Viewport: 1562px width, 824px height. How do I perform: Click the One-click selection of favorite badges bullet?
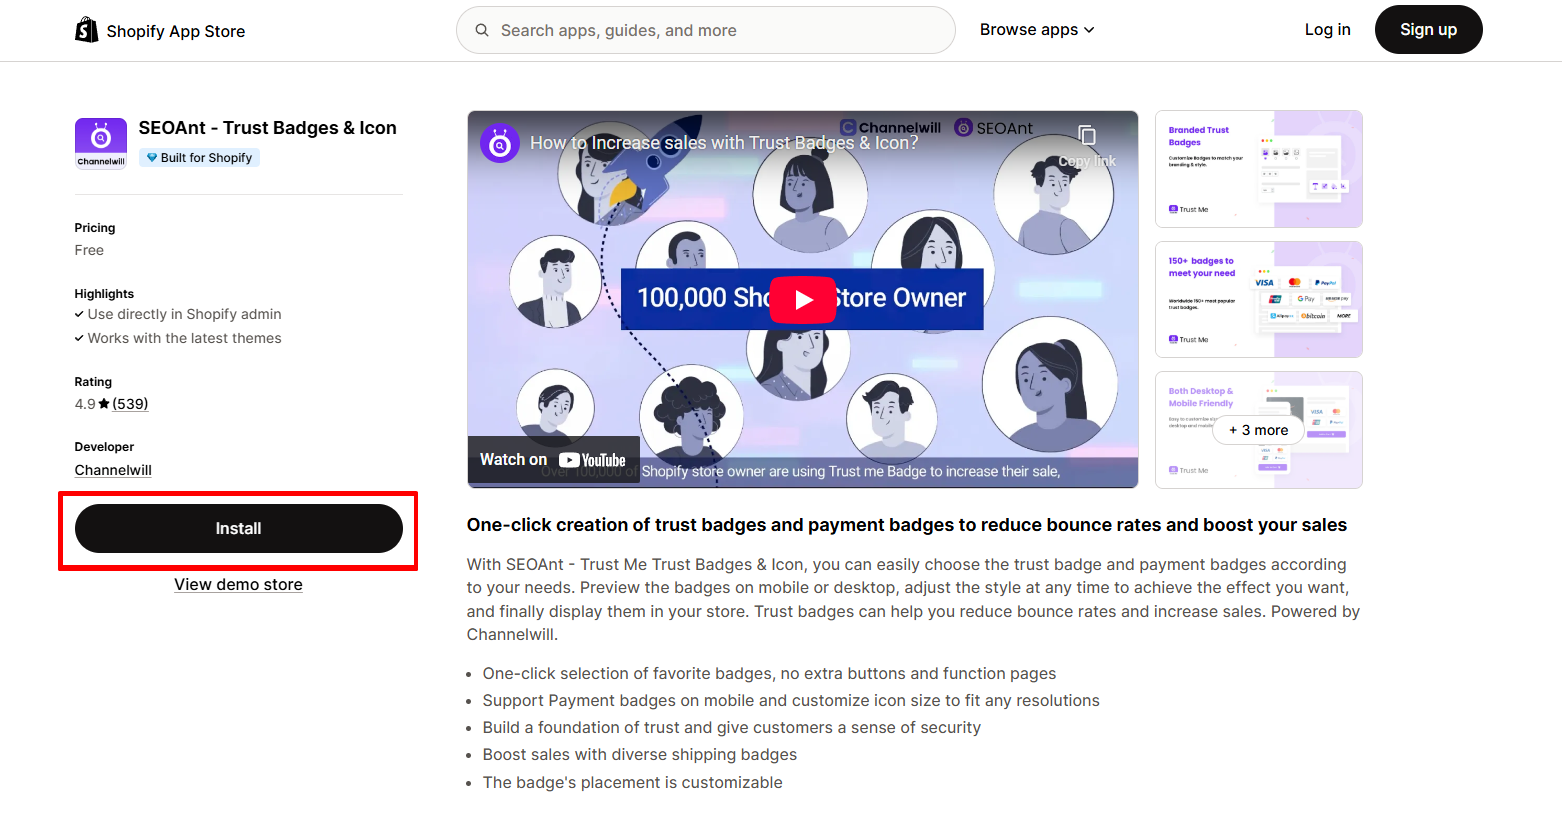(x=769, y=674)
